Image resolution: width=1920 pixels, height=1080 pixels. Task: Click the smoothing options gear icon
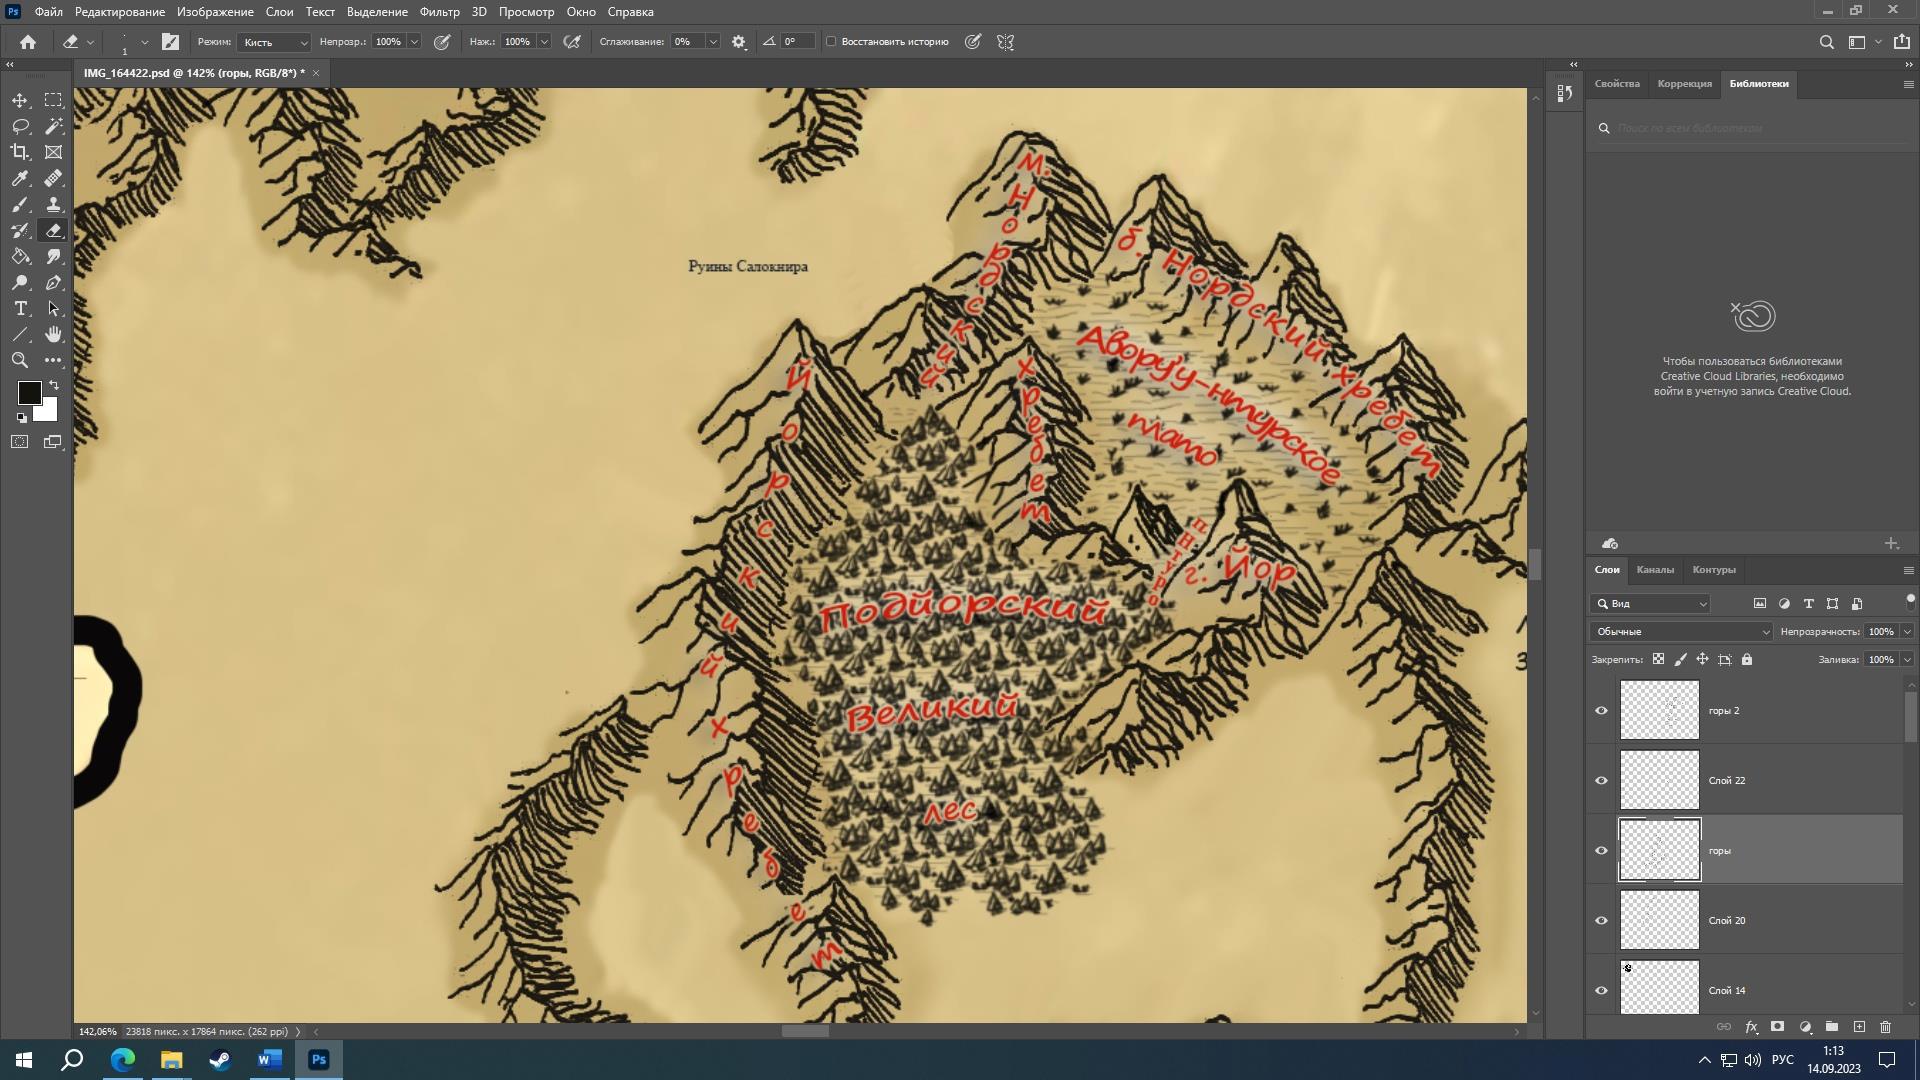point(739,42)
